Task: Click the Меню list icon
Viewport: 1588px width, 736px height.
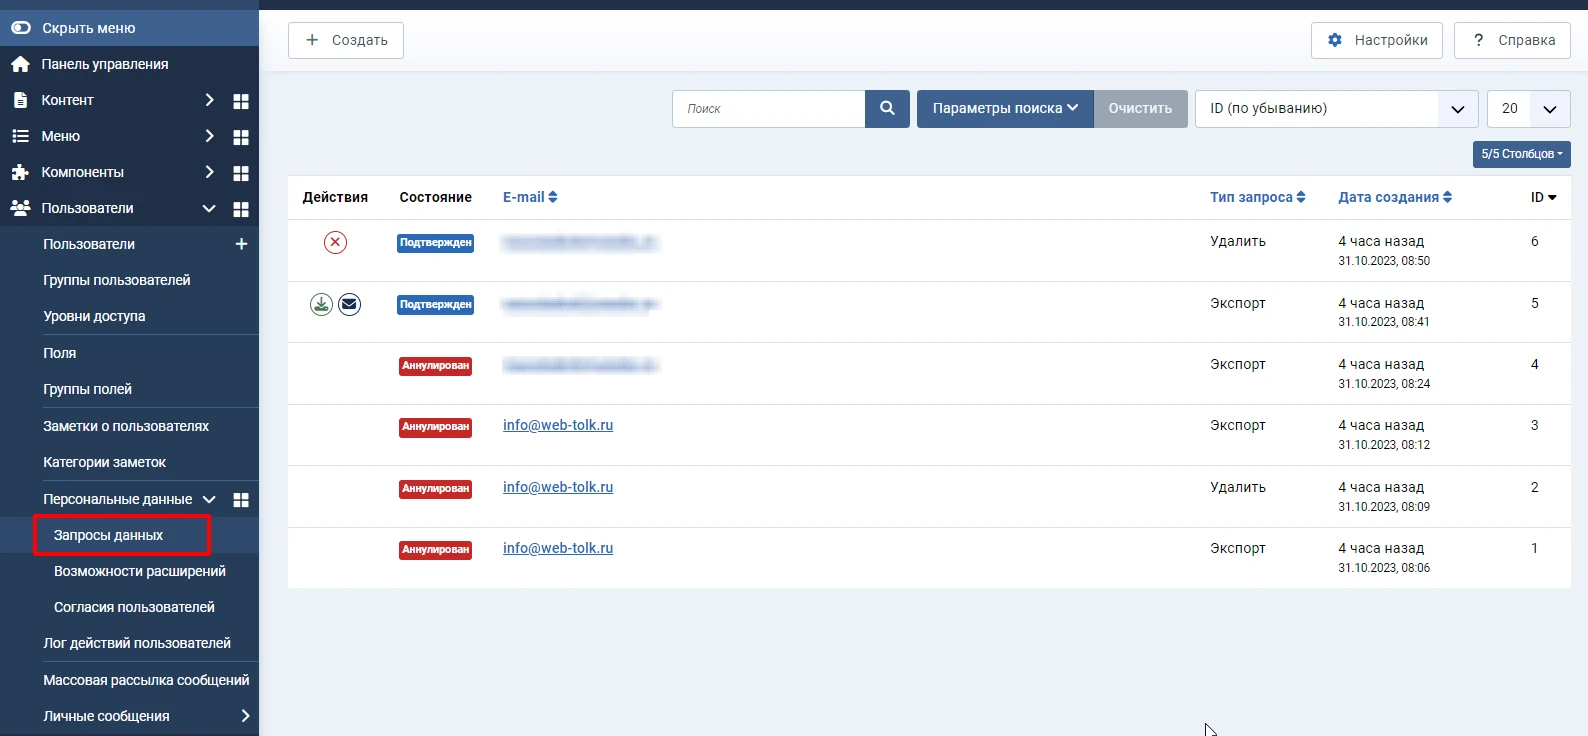Action: coord(20,136)
